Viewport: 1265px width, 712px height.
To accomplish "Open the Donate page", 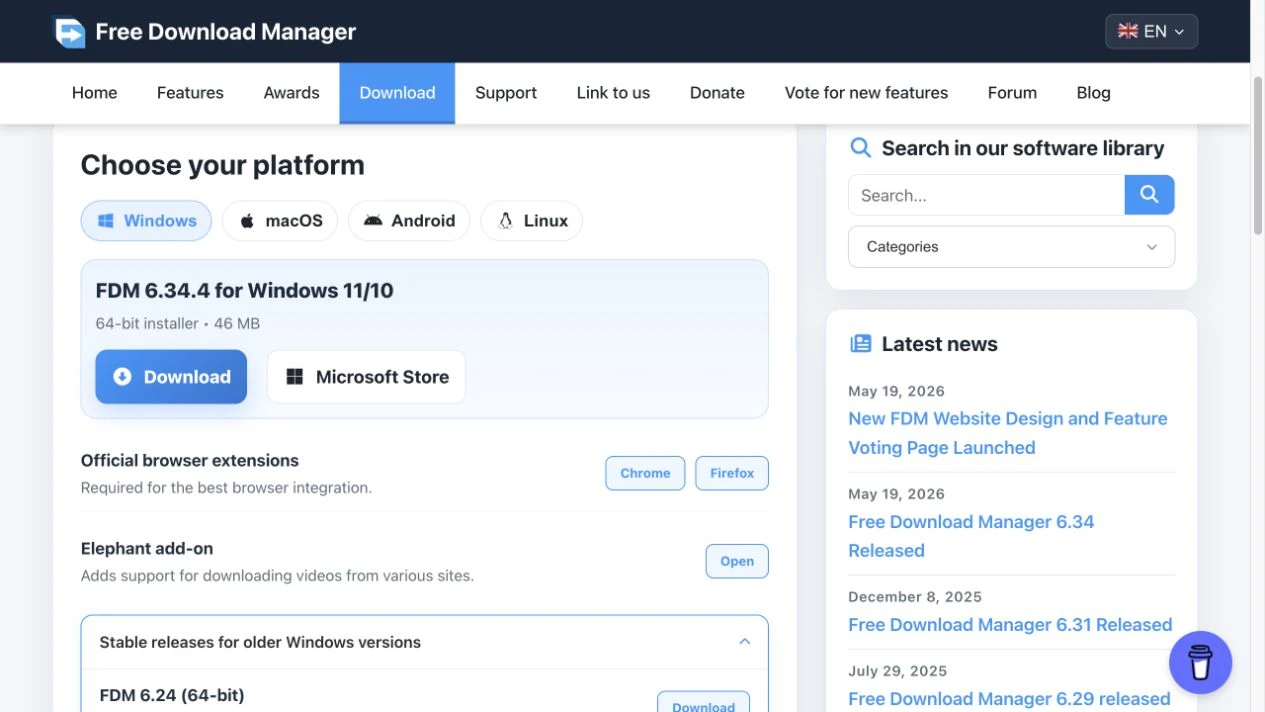I will (717, 93).
